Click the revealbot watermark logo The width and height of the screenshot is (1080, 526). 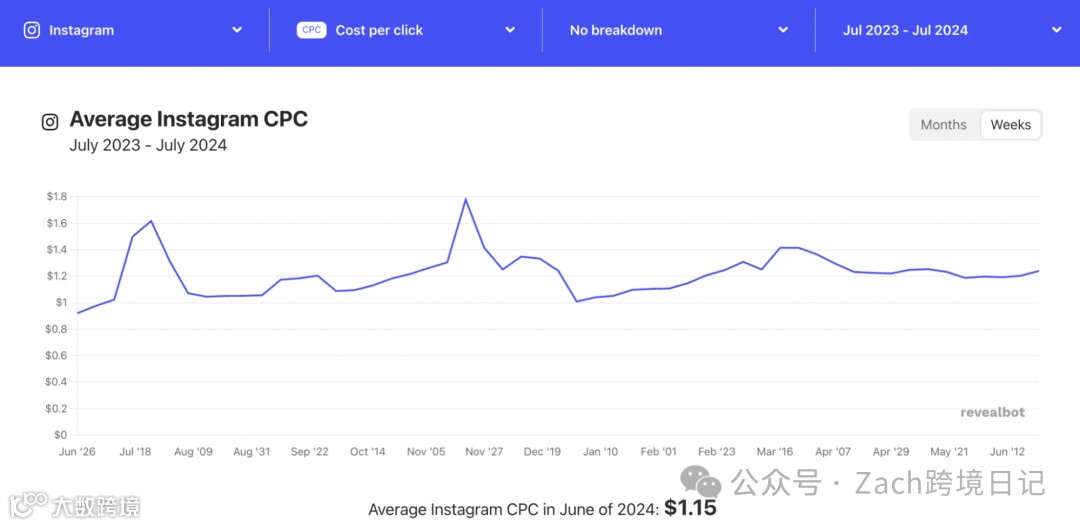click(992, 412)
